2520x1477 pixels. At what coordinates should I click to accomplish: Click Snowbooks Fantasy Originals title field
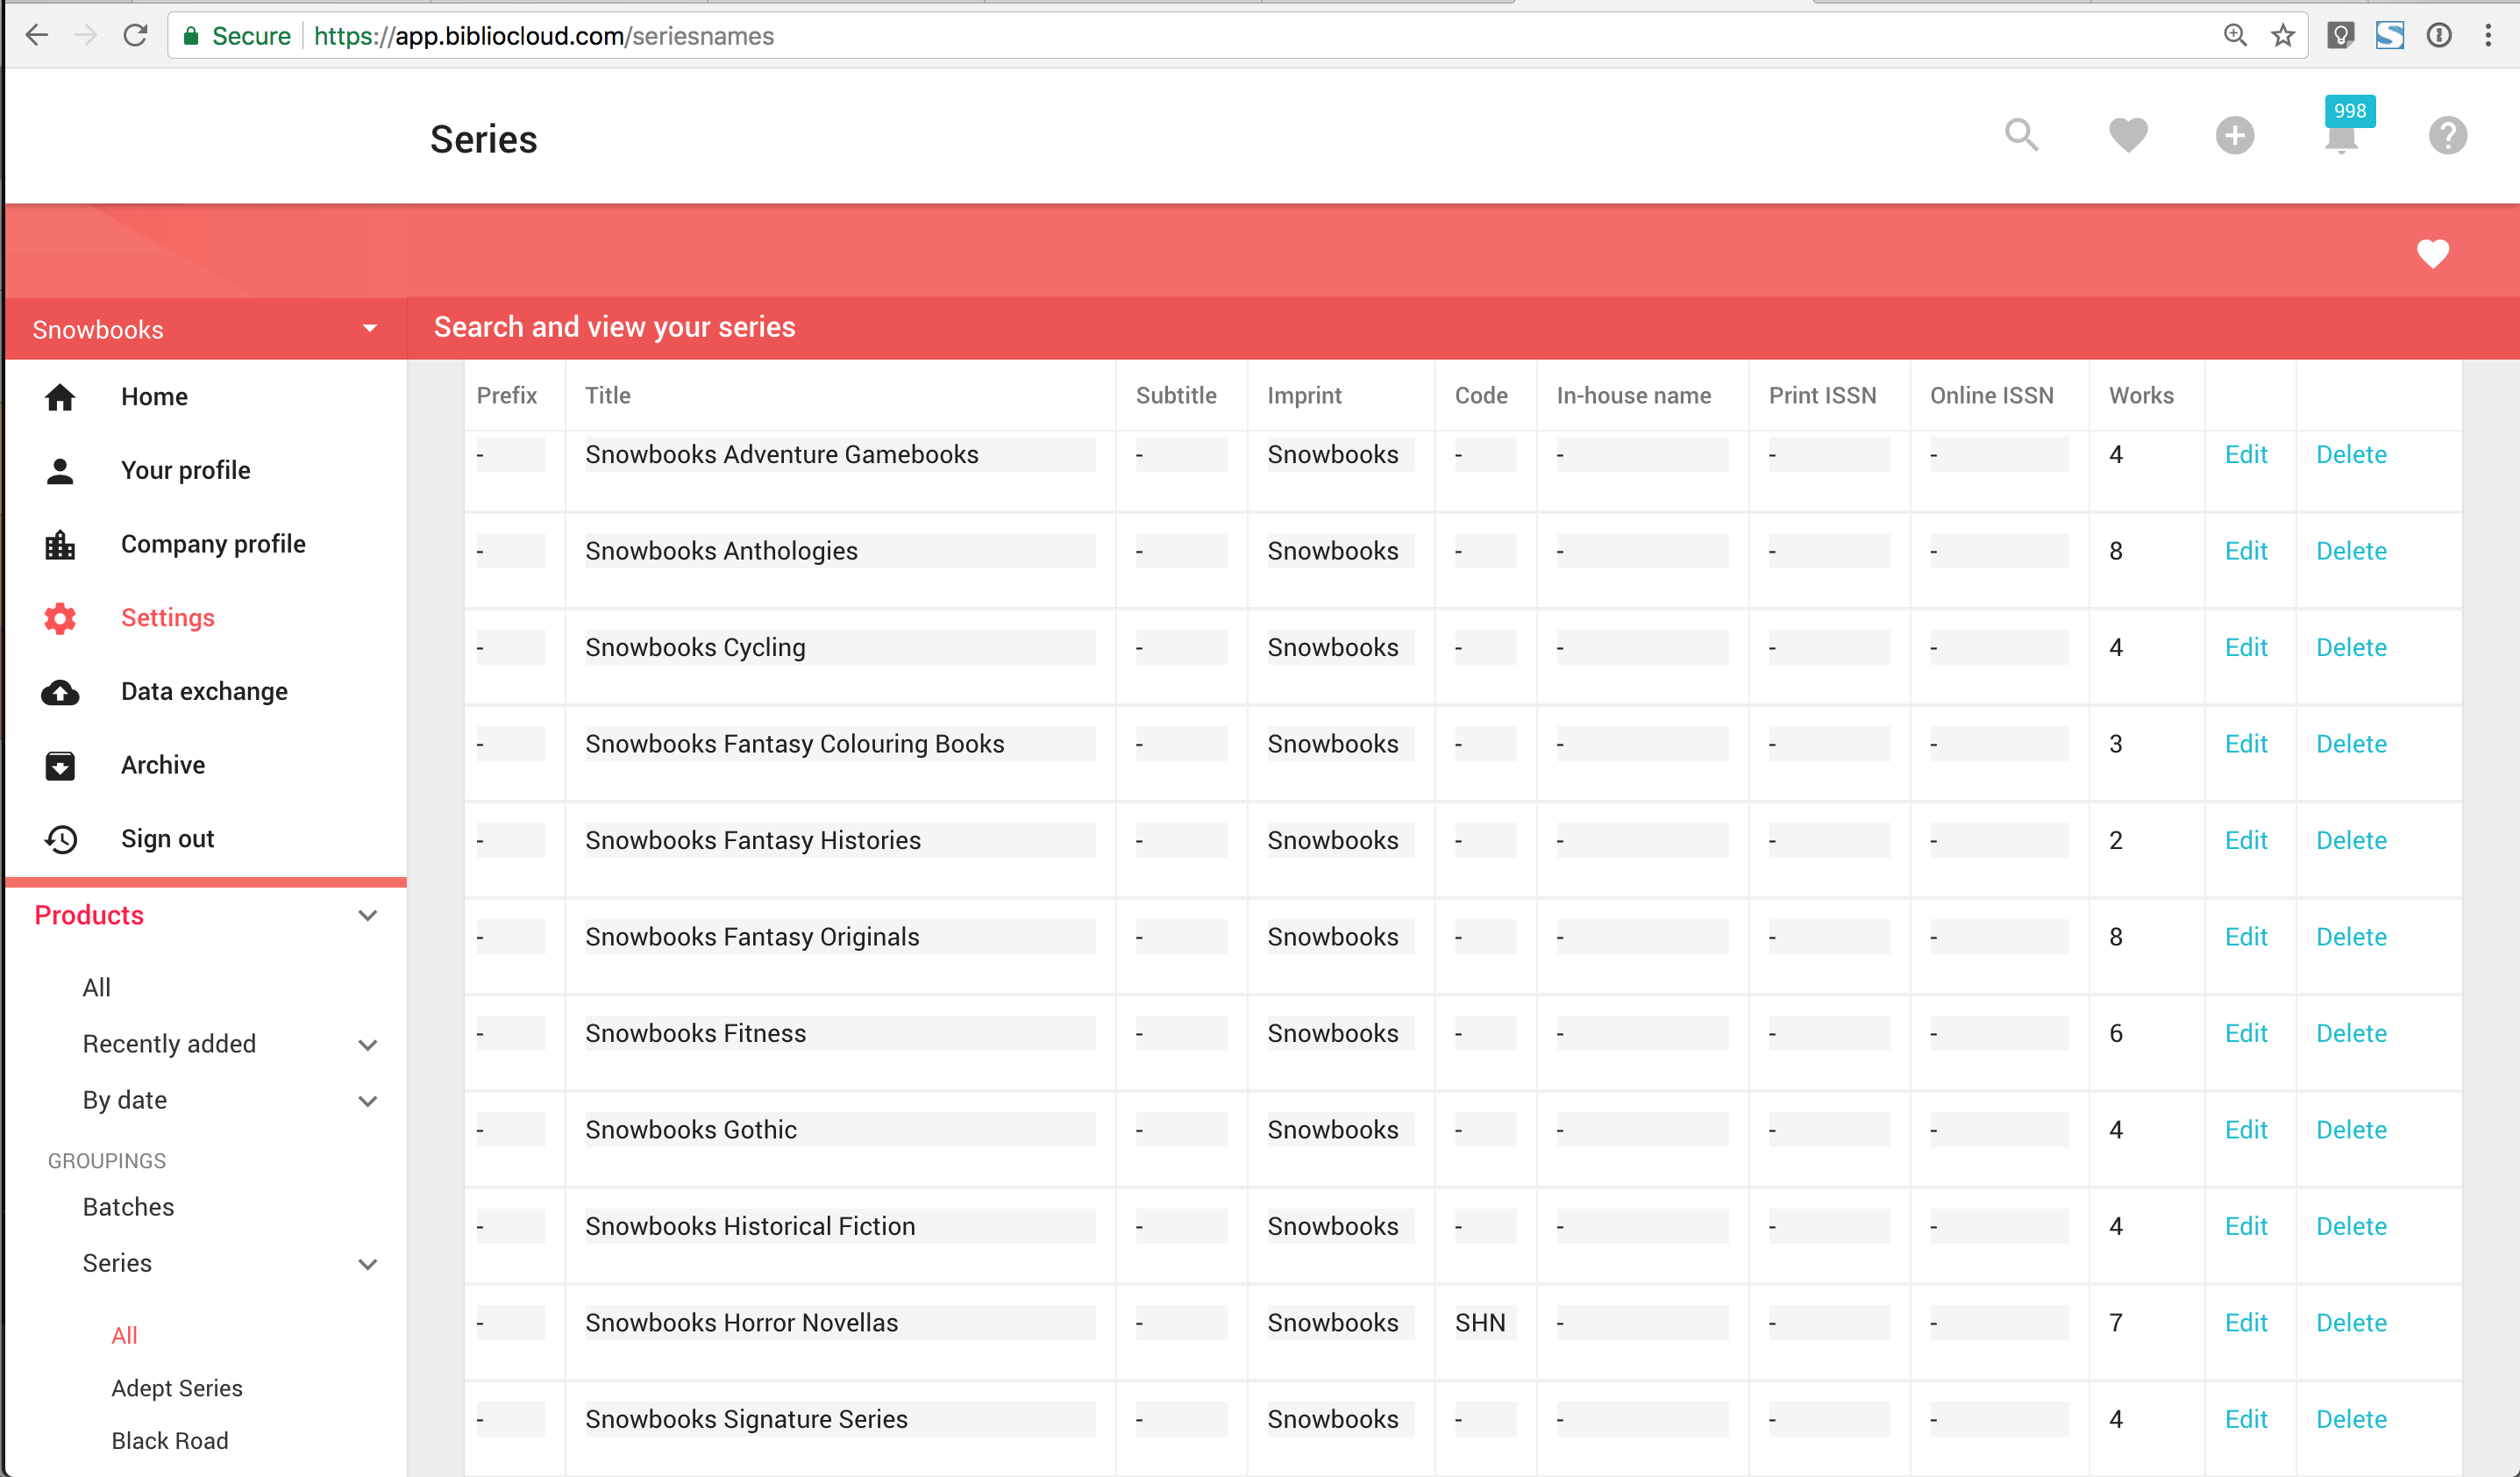(840, 937)
